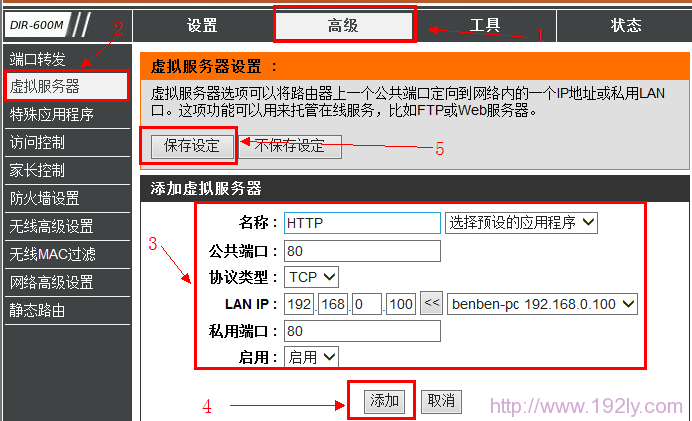This screenshot has height=421, width=692.
Task: Open the 启用 status dropdown
Action: pyautogui.click(x=312, y=357)
